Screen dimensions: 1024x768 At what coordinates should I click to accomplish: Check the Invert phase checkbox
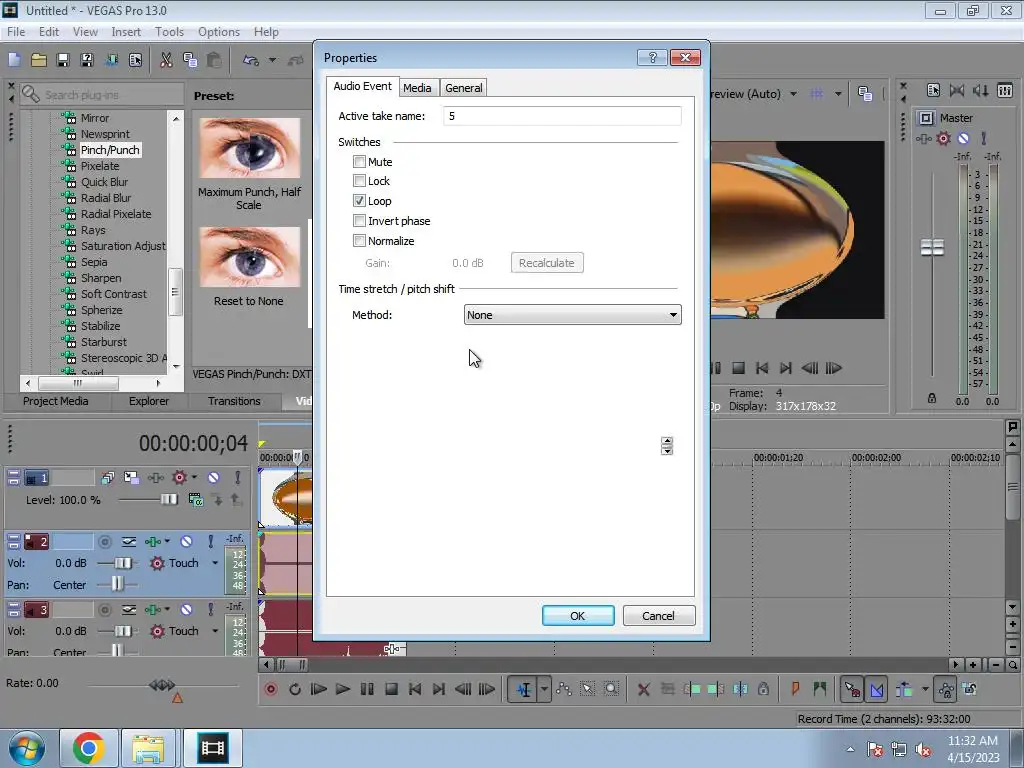[x=359, y=221]
